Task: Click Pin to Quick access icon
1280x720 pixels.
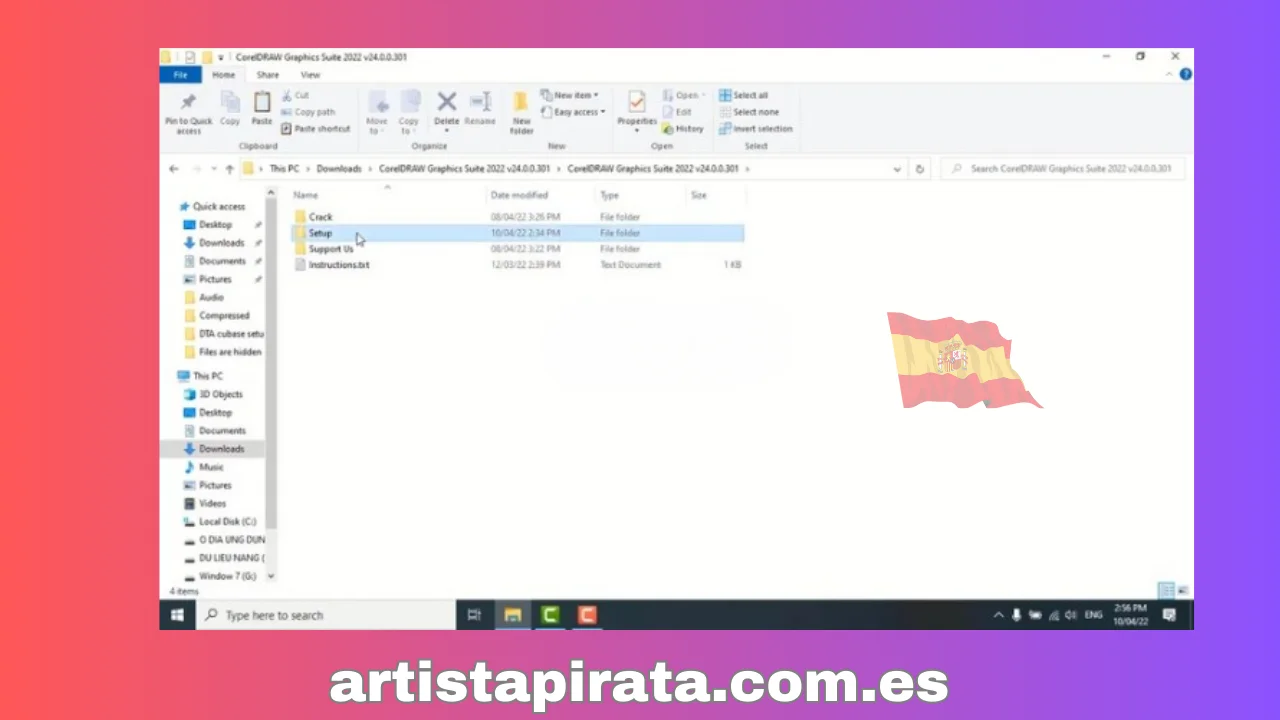Action: (188, 102)
